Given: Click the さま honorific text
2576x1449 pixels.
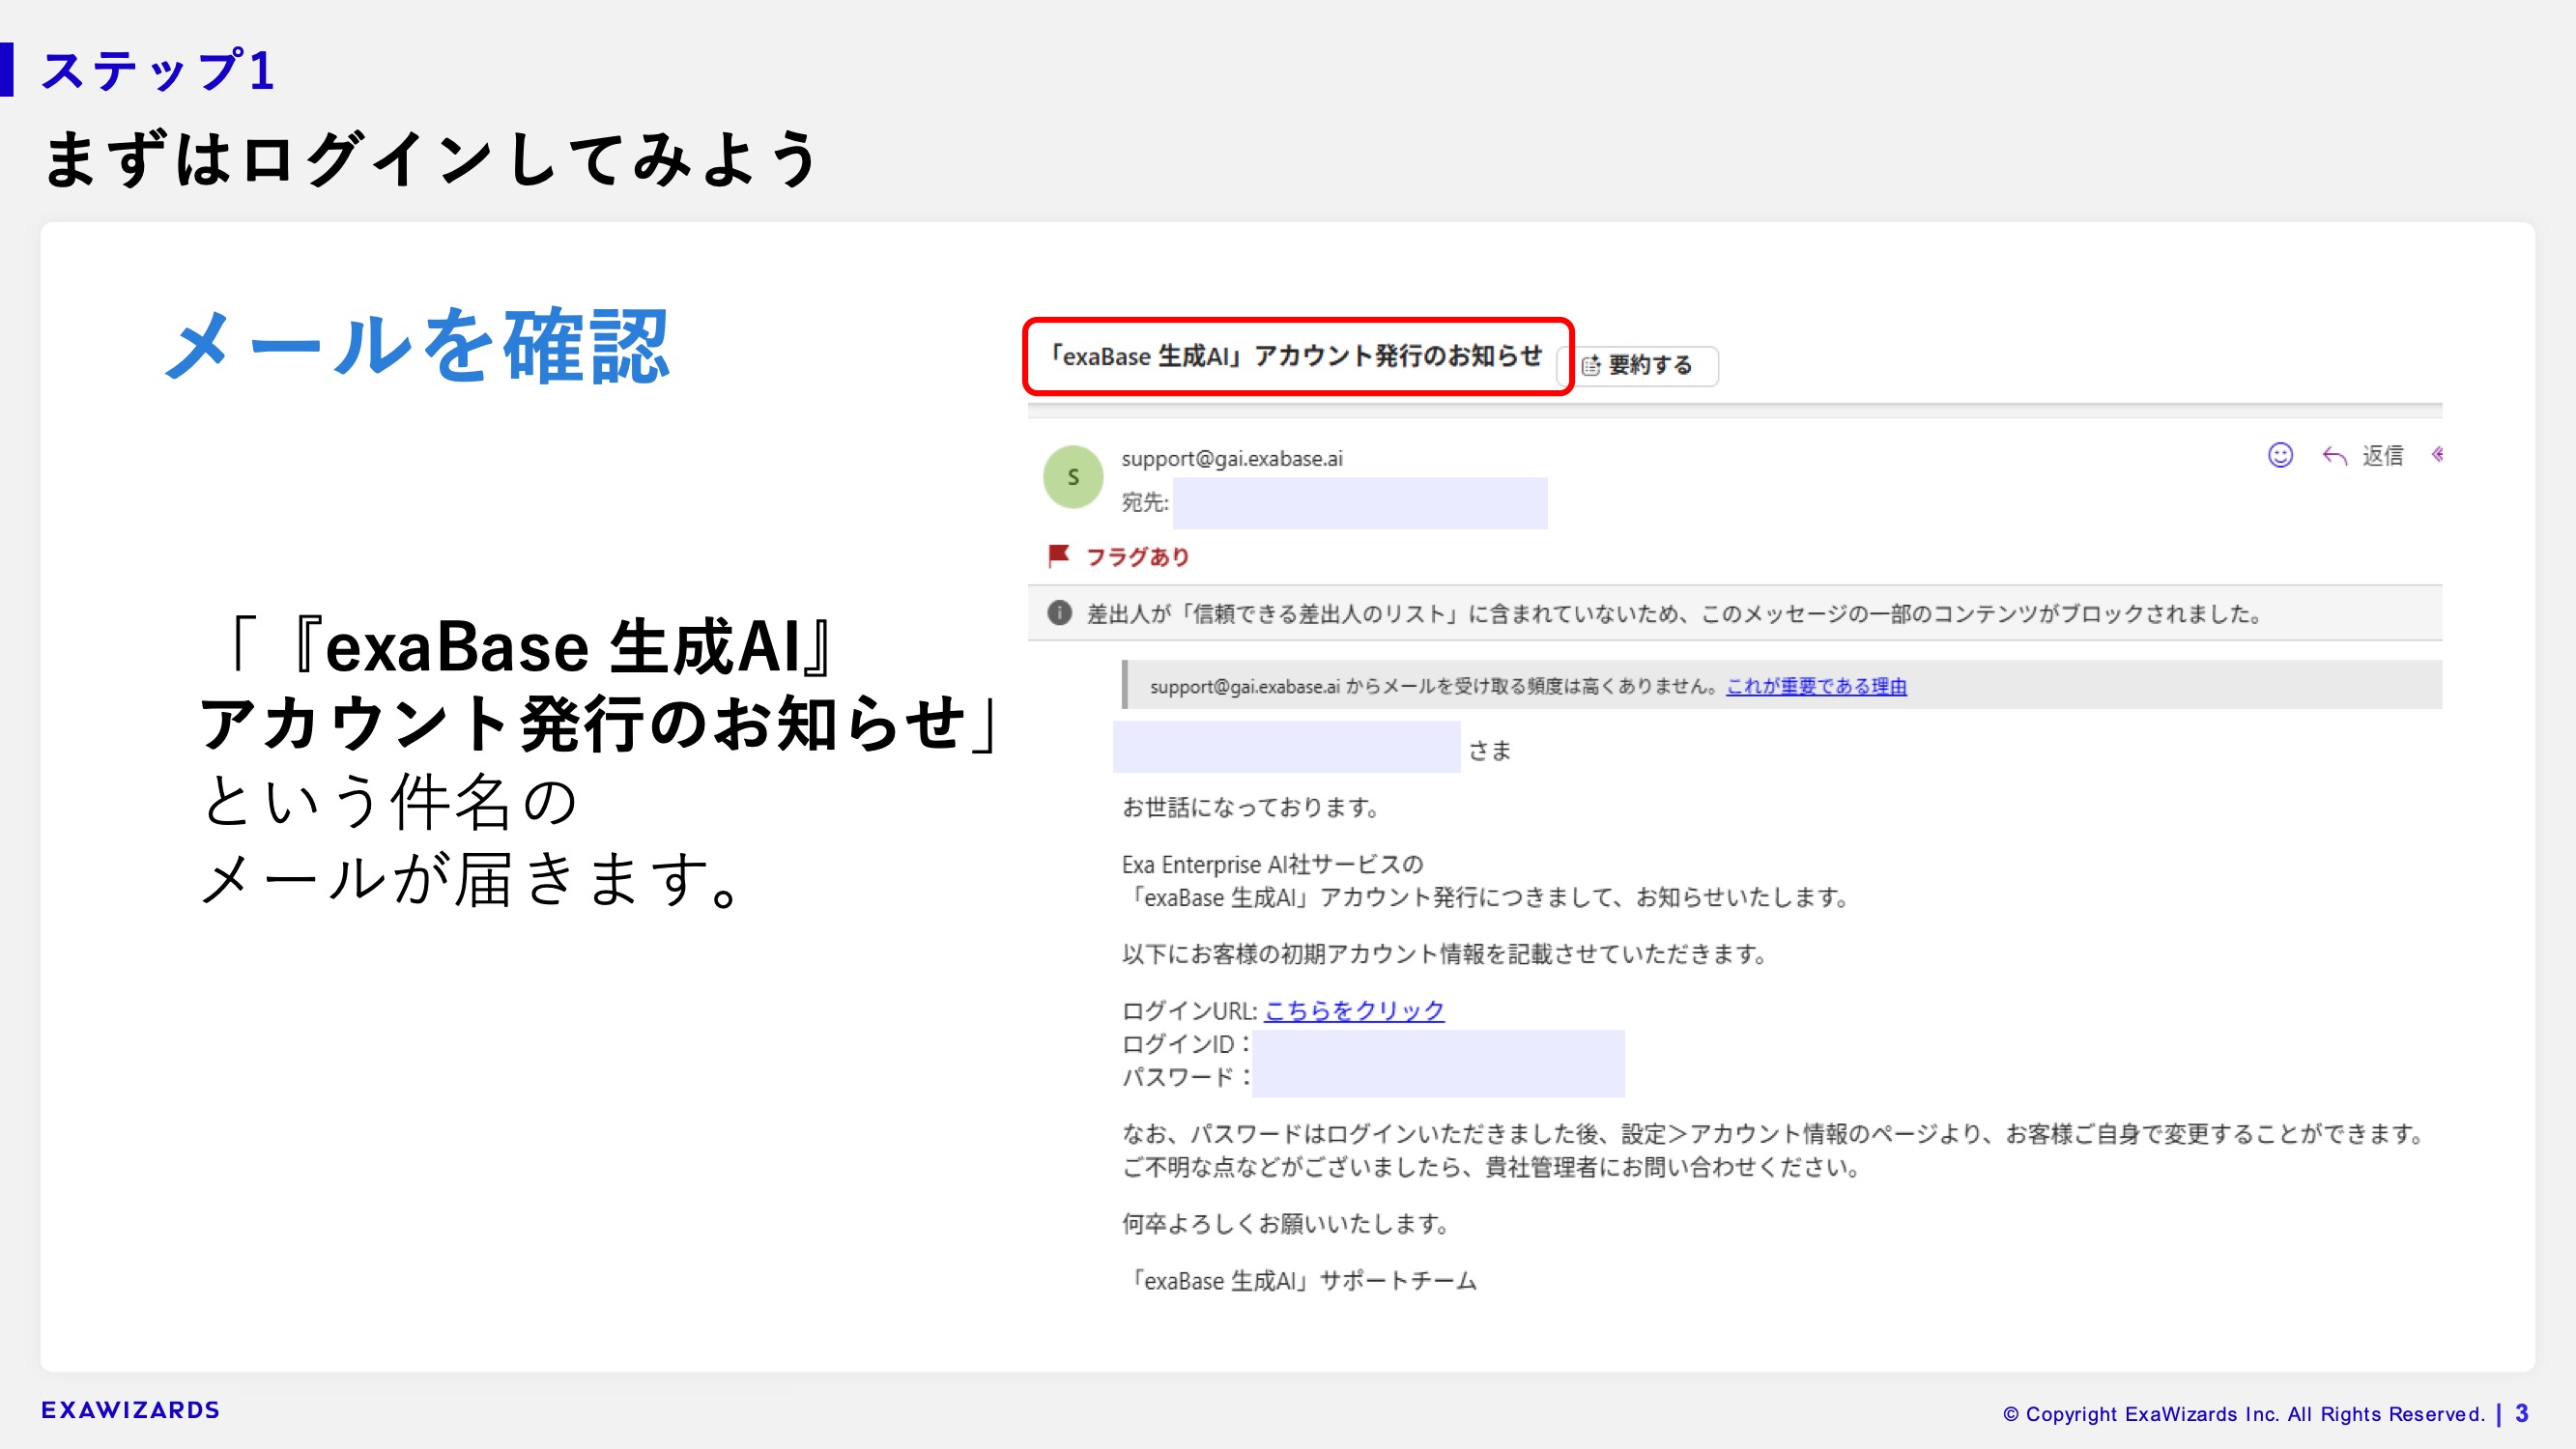Looking at the screenshot, I should click(x=1490, y=751).
